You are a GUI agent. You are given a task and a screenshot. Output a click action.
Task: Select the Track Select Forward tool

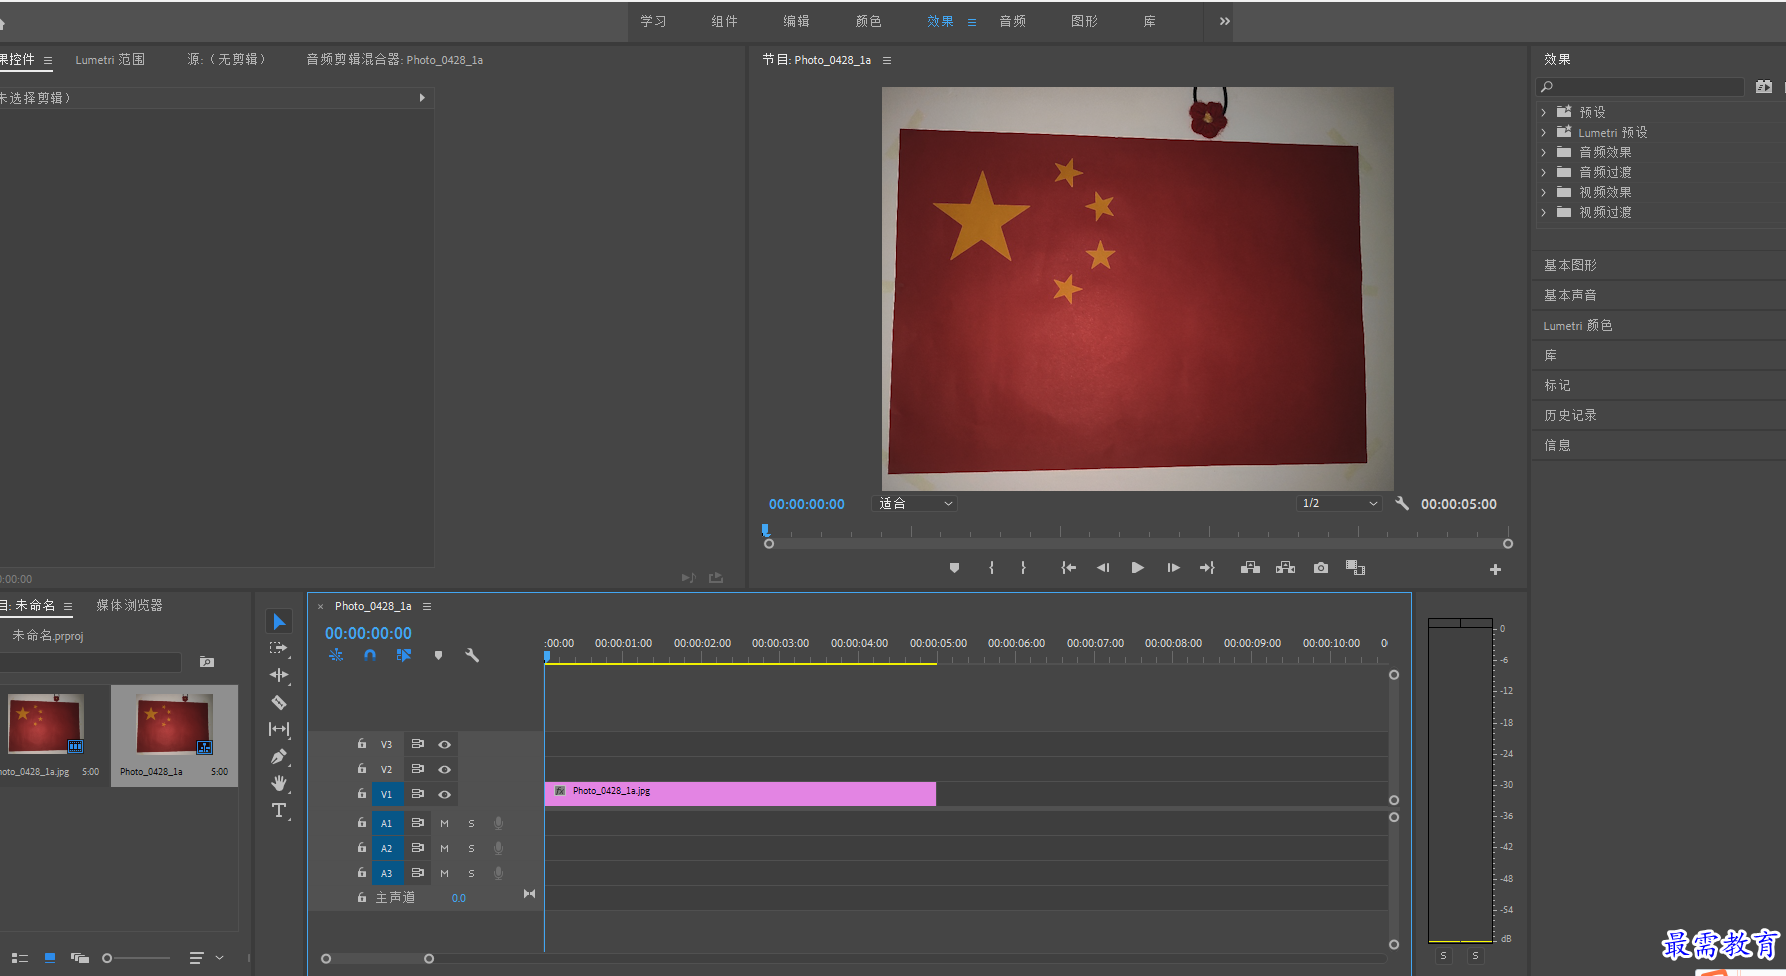(x=279, y=648)
